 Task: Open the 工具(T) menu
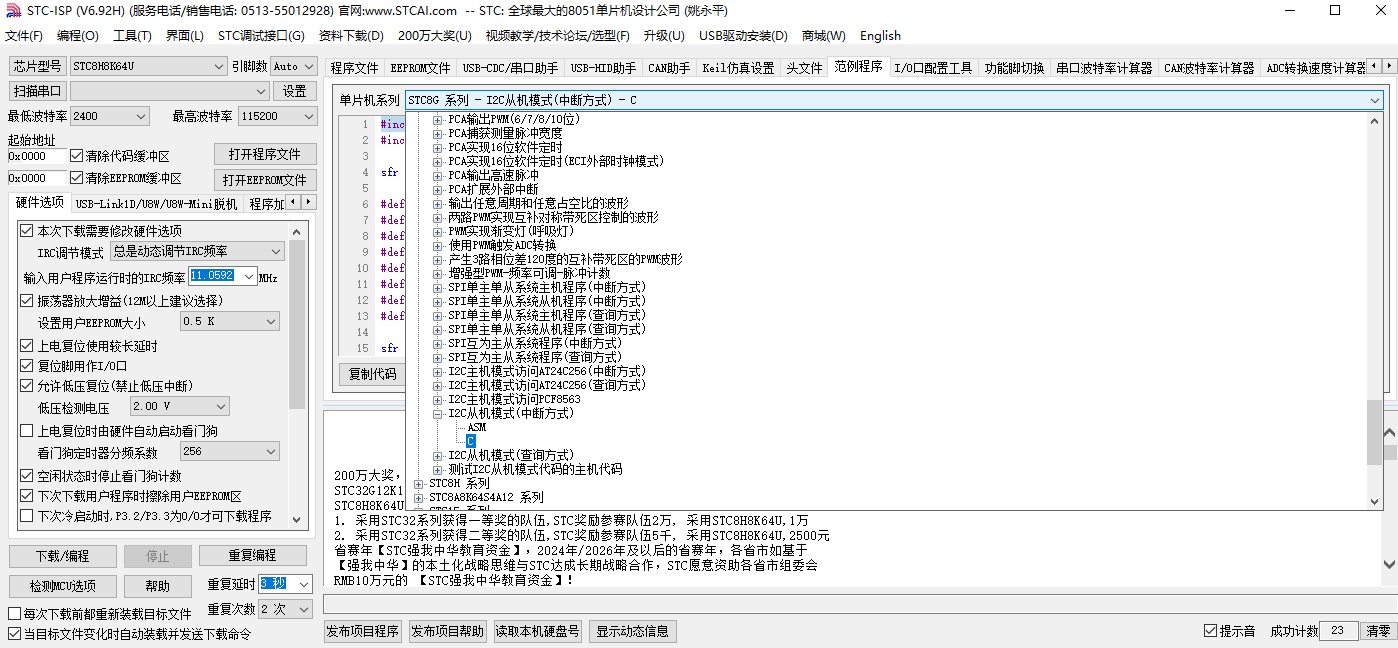(132, 35)
